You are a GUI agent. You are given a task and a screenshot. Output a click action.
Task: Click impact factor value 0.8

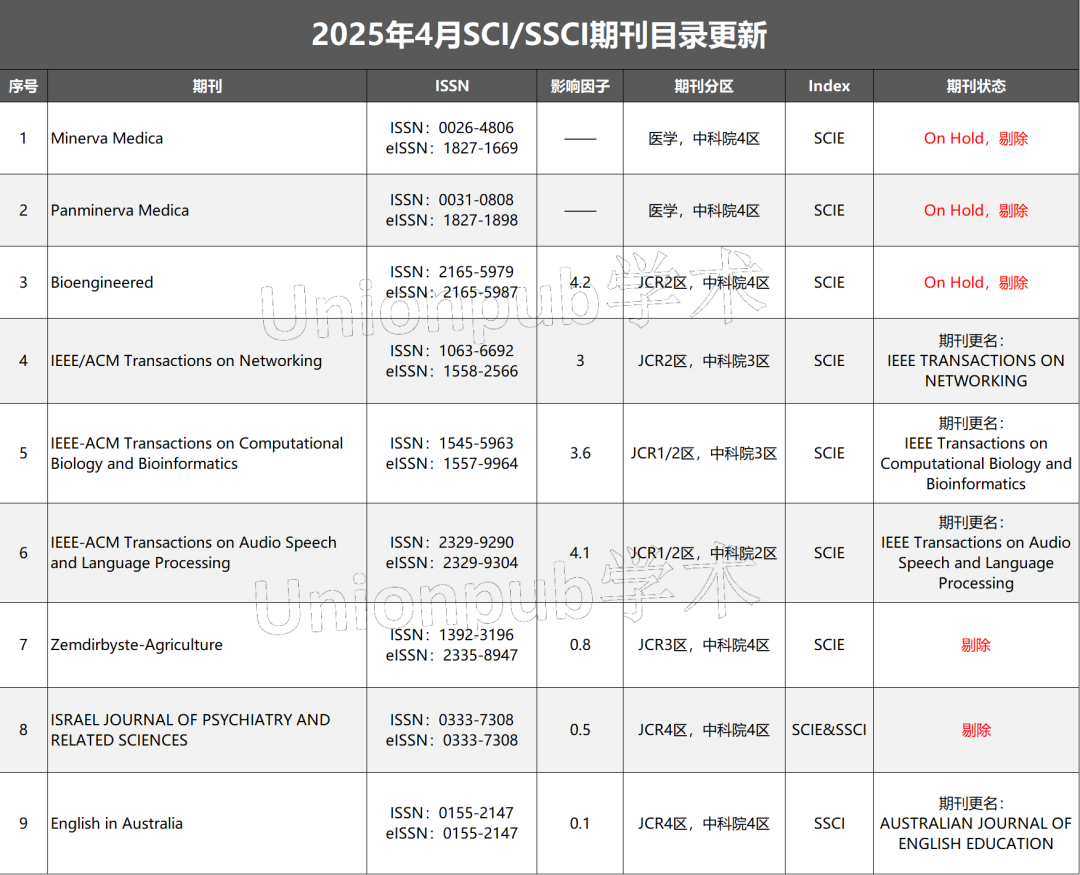(x=580, y=645)
